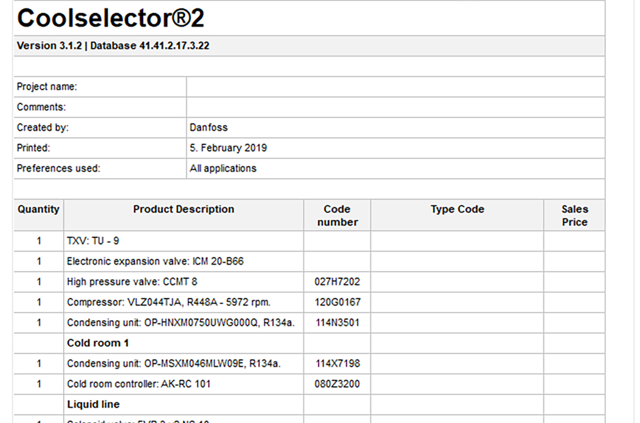
Task: Click code number 114N3501
Action: tap(337, 322)
